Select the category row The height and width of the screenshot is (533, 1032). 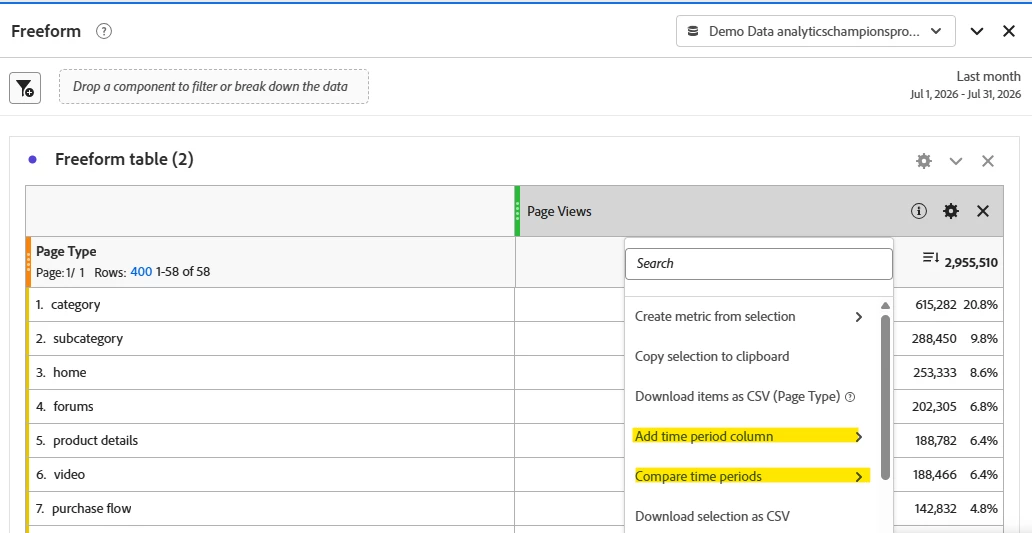[x=271, y=305]
